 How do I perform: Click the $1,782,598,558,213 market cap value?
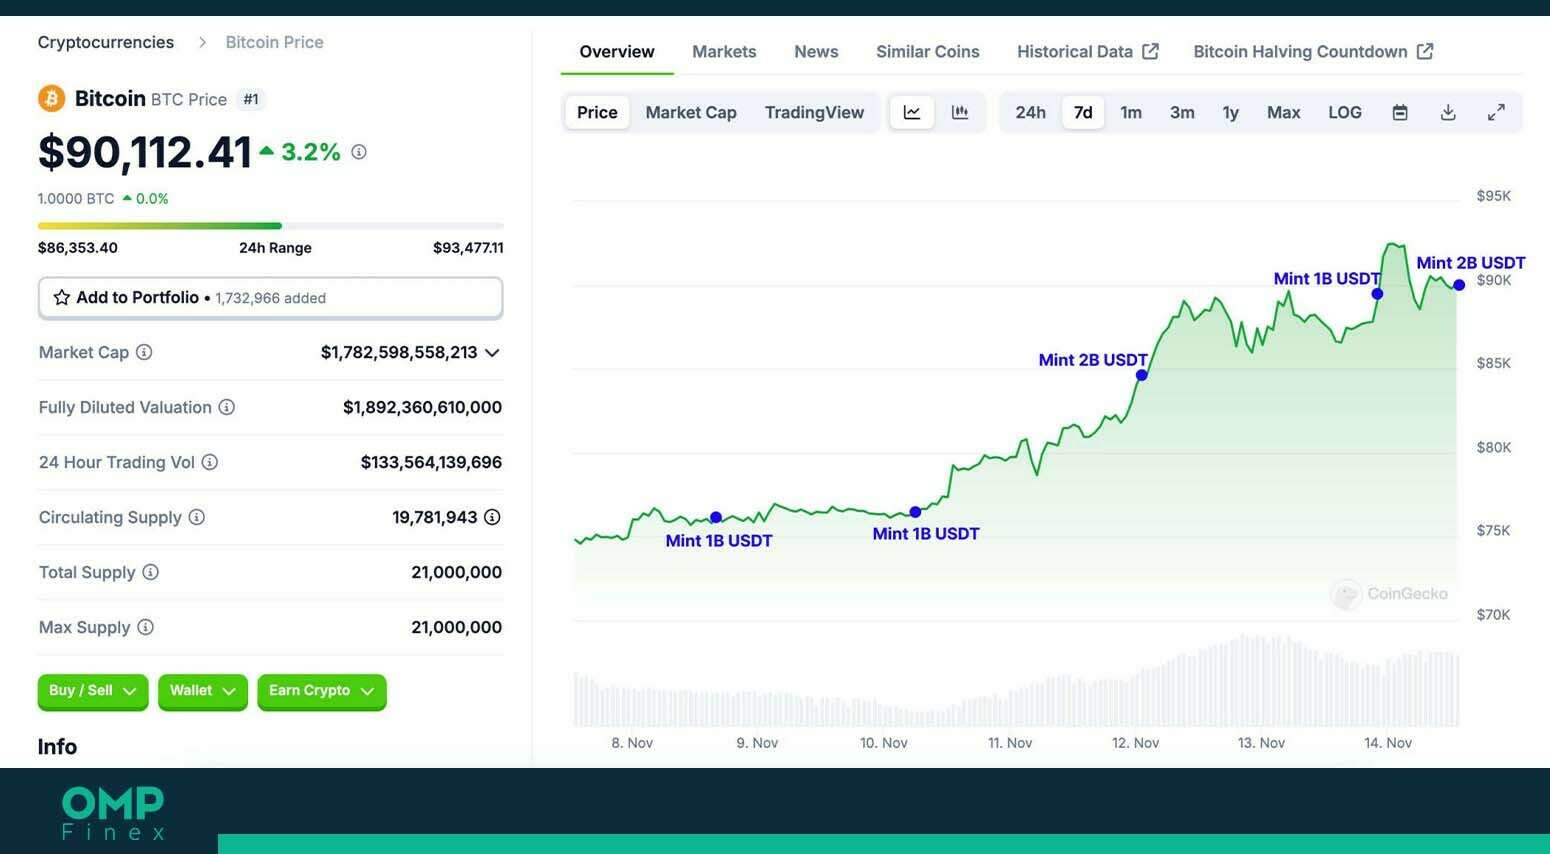coord(399,352)
